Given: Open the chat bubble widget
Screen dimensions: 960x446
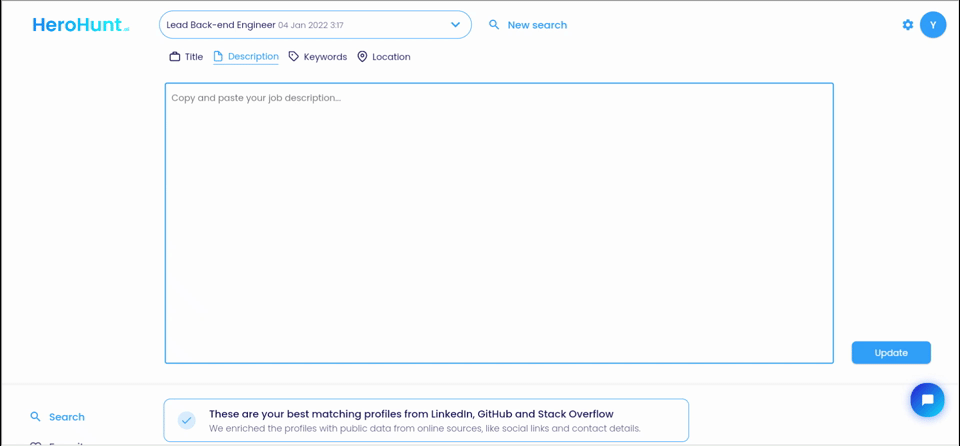Looking at the screenshot, I should (x=927, y=400).
